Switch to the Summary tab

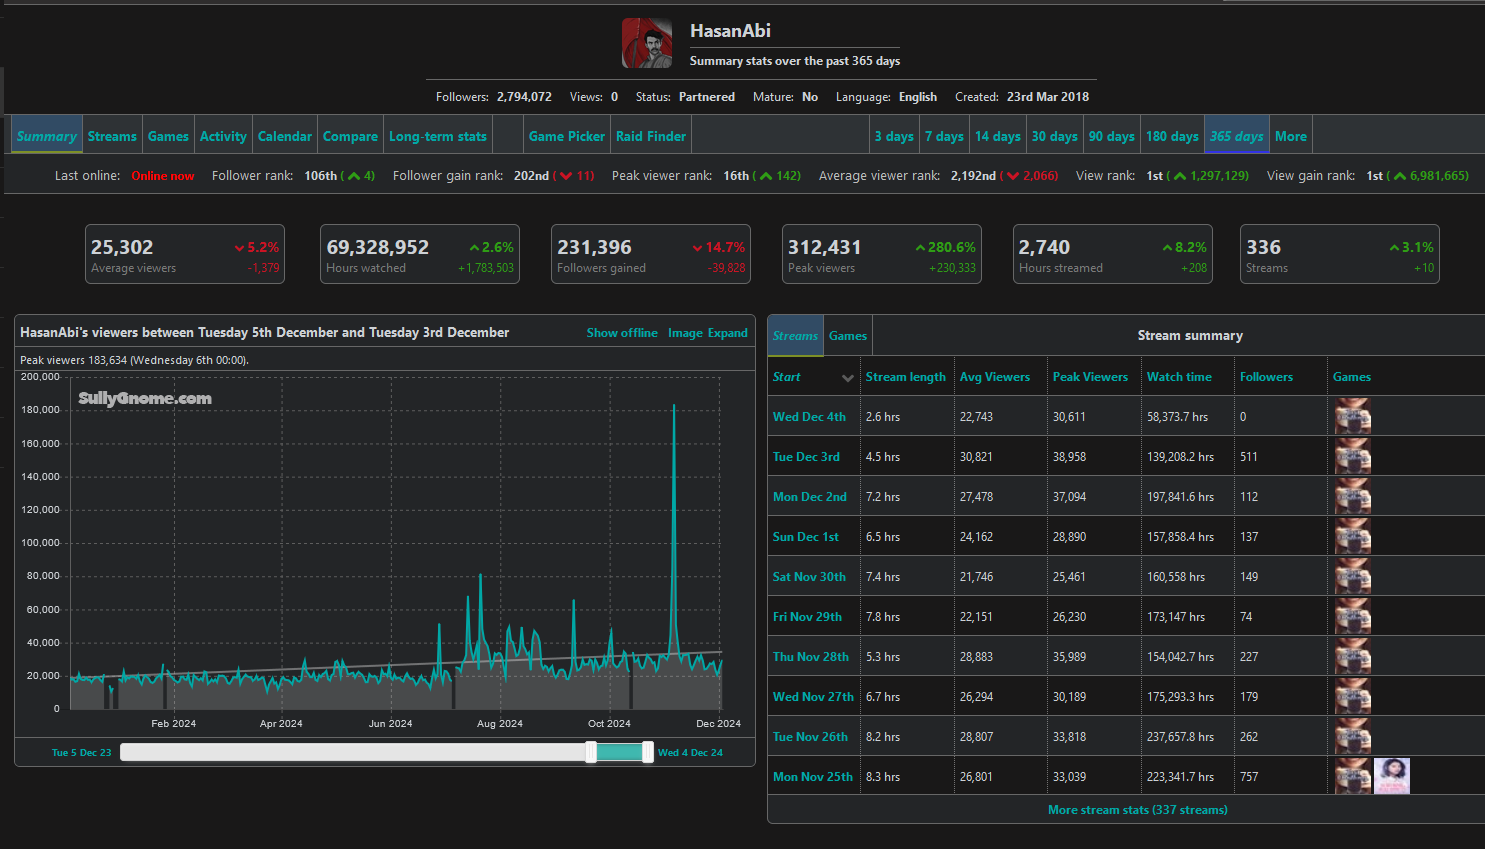47,136
